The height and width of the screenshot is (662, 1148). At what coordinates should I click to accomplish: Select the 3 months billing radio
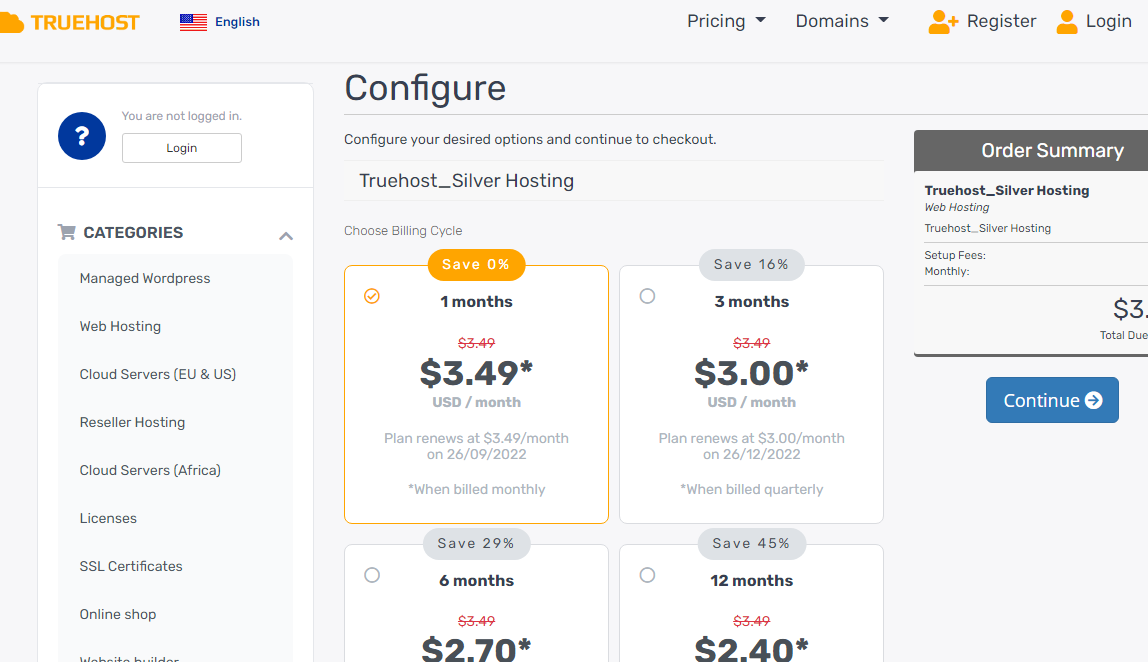click(647, 296)
